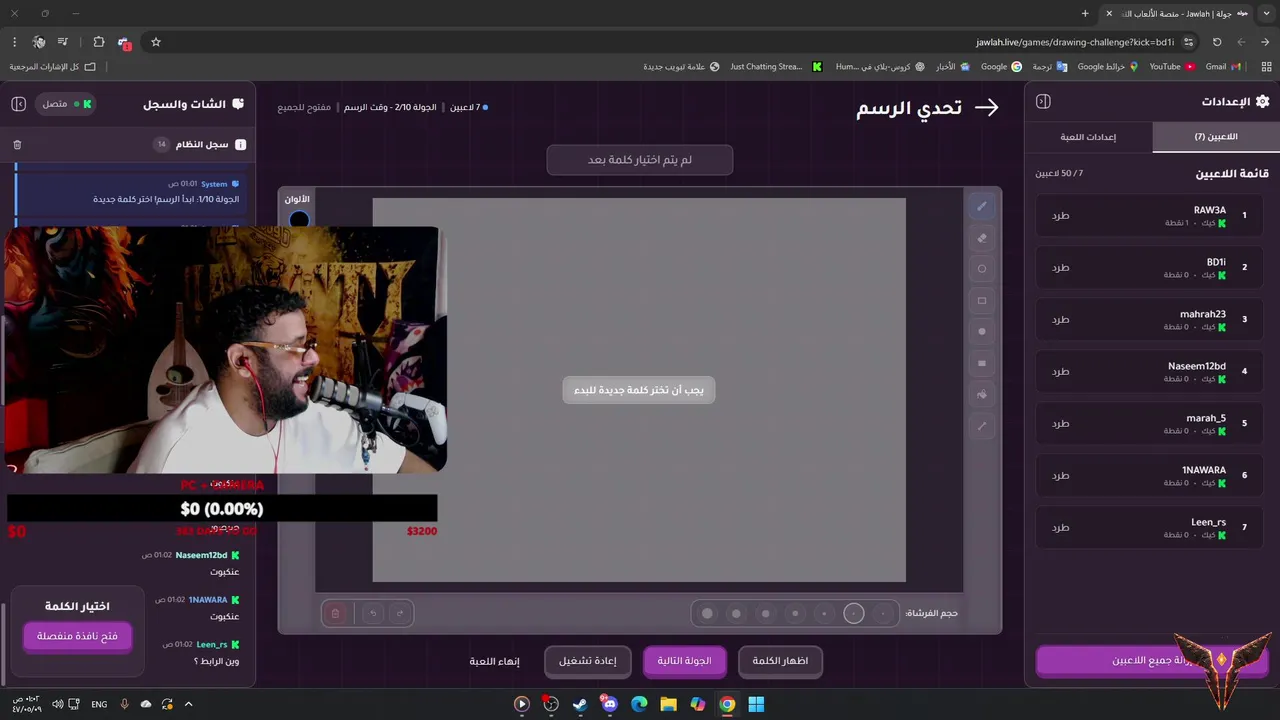The height and width of the screenshot is (720, 1280).
Task: Click the settings gear icon in الإعدادات header
Action: [x=1262, y=102]
